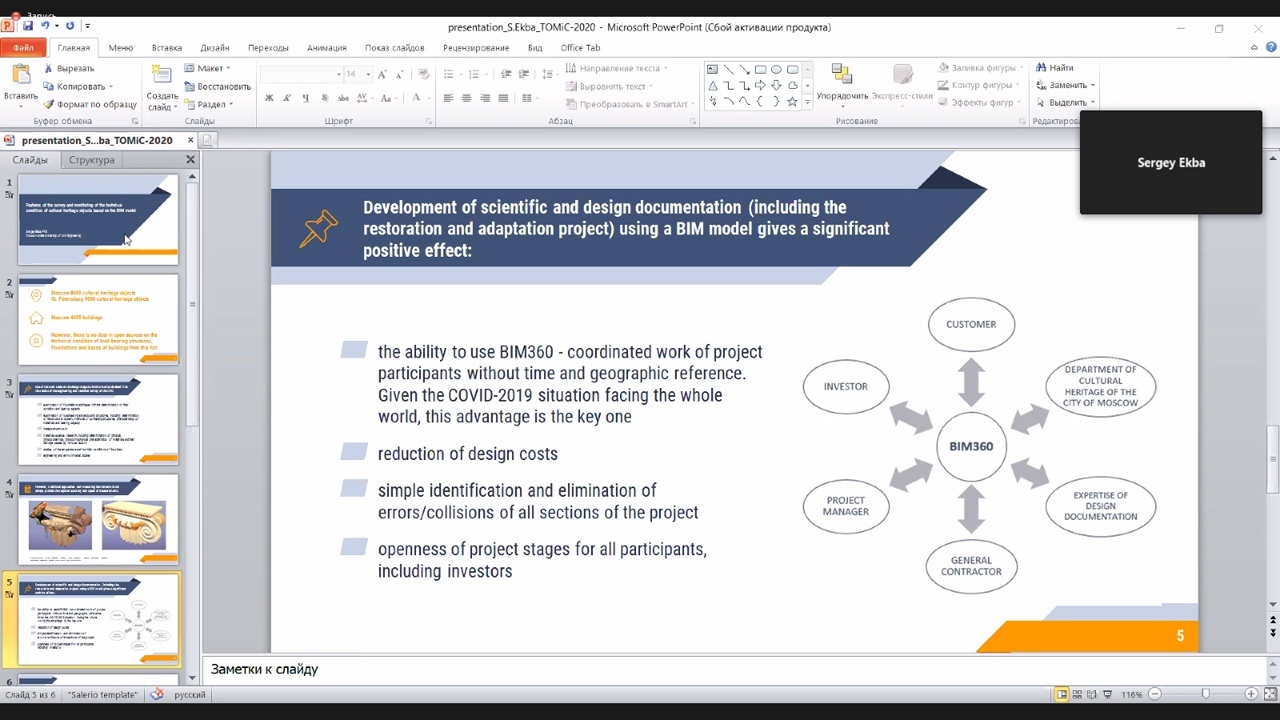Toggle strikethrough (abc) formatting
The height and width of the screenshot is (720, 1280).
341,98
